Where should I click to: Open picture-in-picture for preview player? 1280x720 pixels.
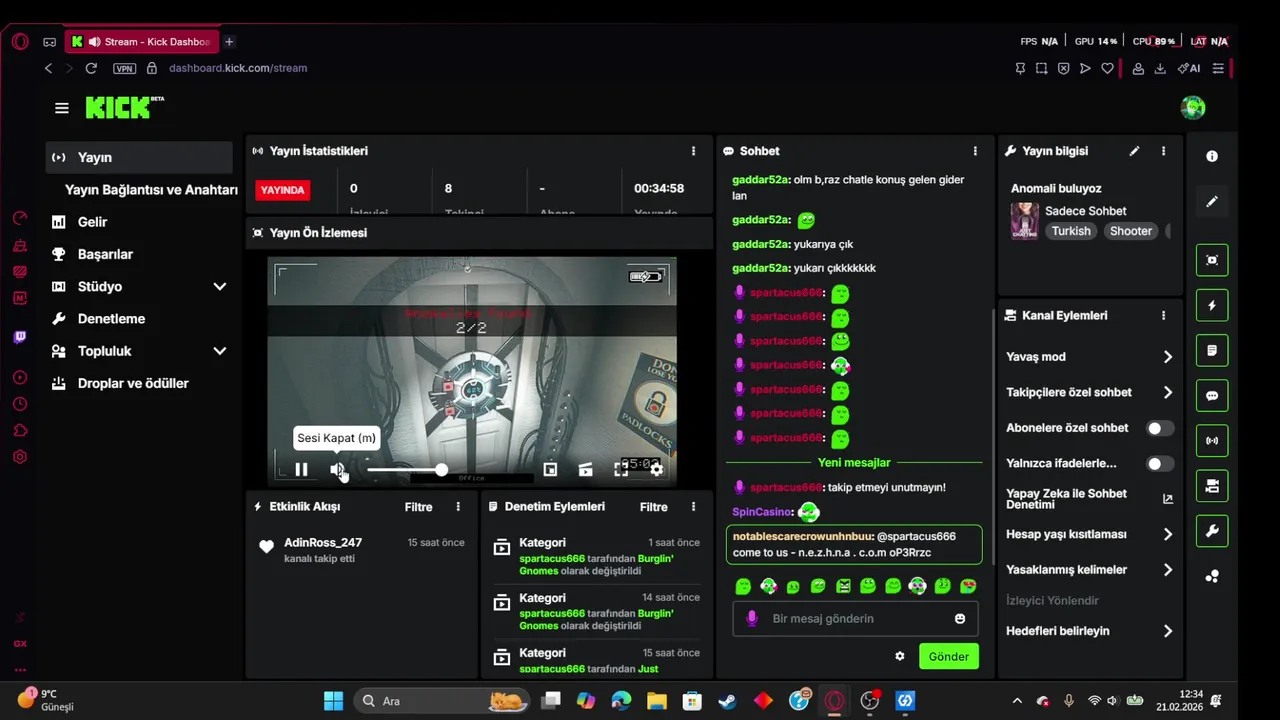pyautogui.click(x=550, y=469)
